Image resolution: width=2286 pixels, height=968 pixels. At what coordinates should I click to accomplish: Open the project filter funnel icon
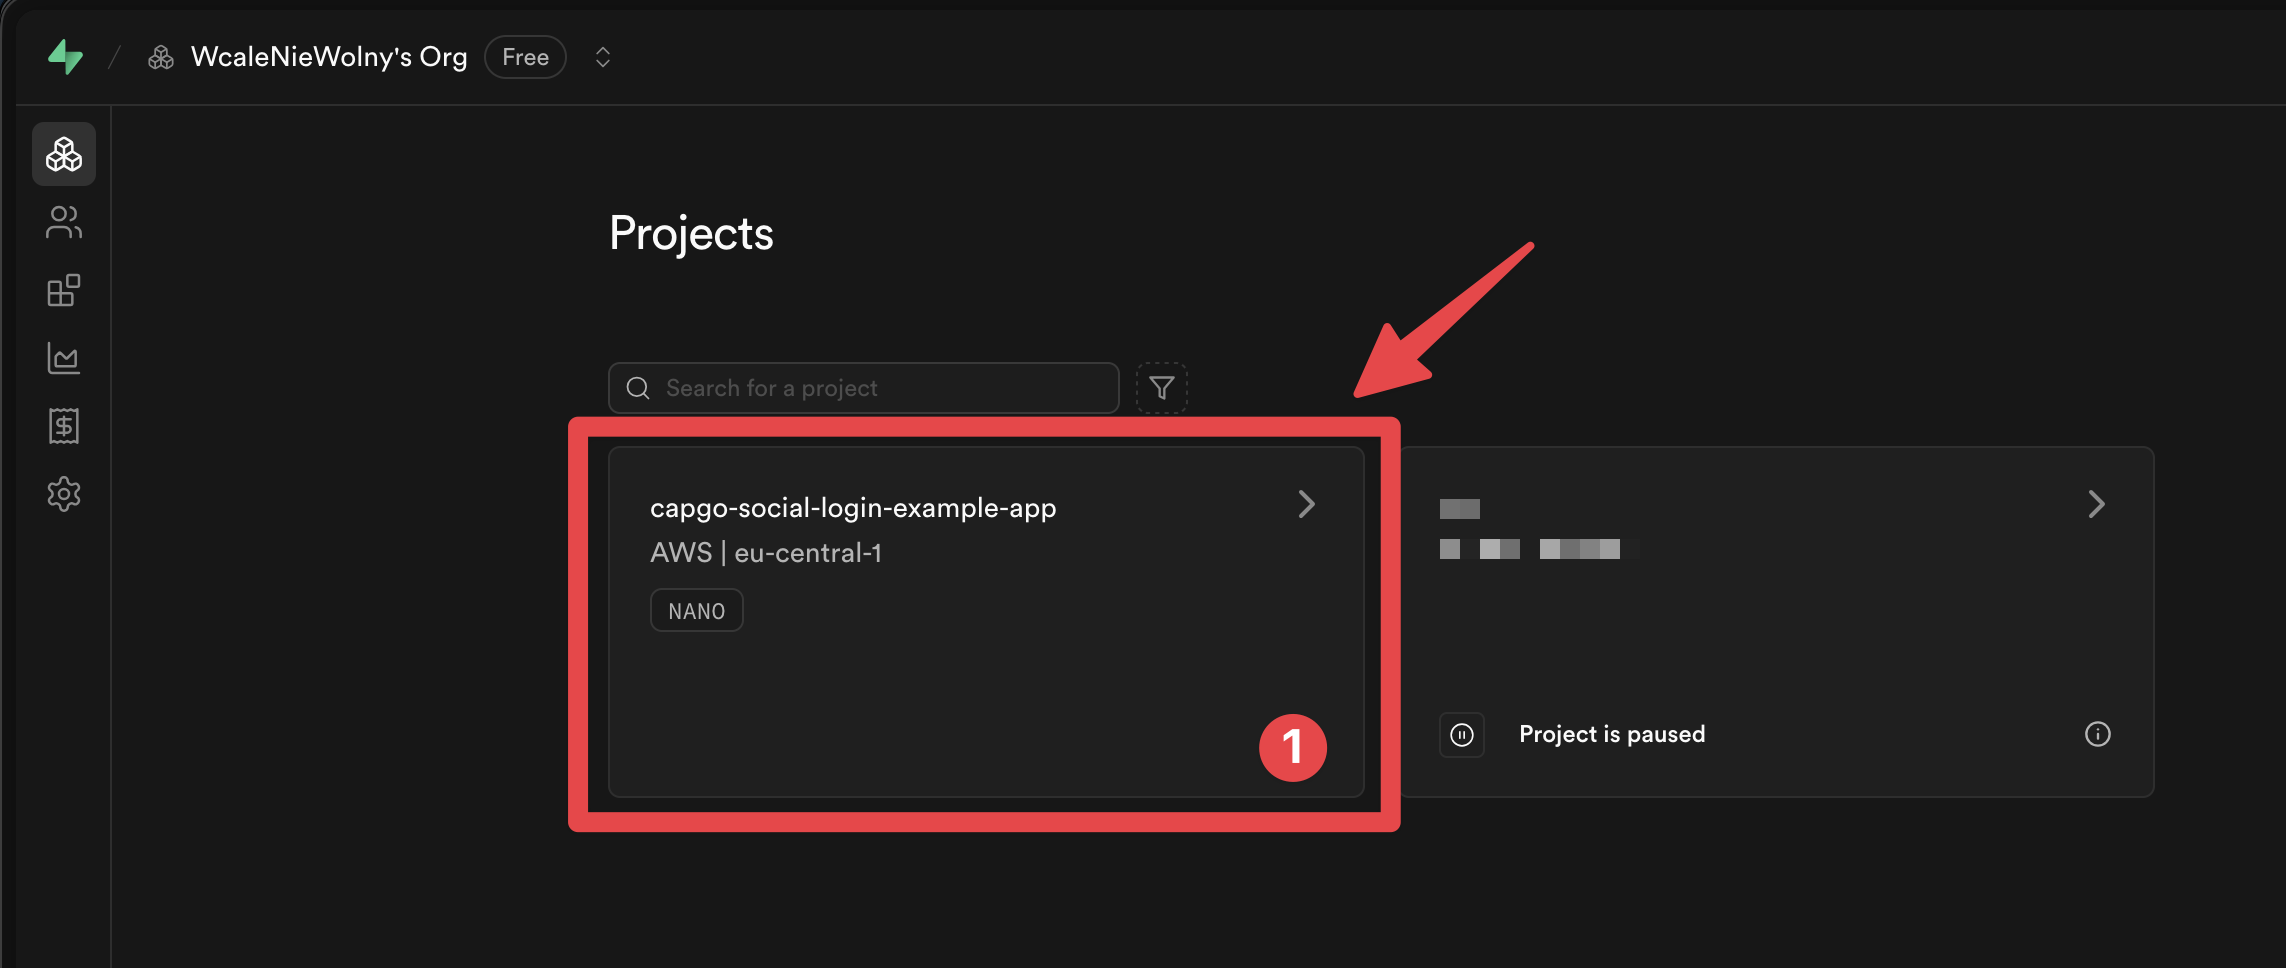(x=1161, y=388)
